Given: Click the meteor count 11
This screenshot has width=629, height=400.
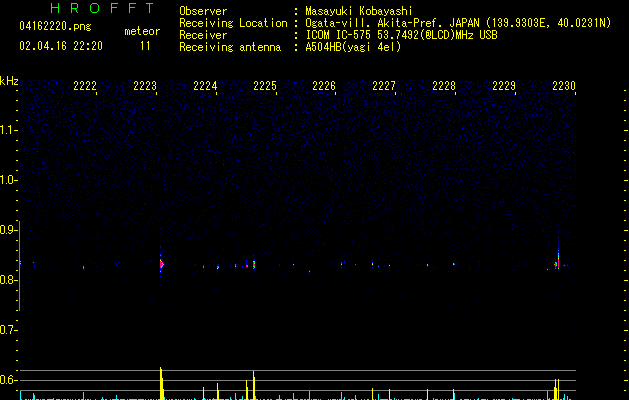Looking at the screenshot, I should click(145, 46).
